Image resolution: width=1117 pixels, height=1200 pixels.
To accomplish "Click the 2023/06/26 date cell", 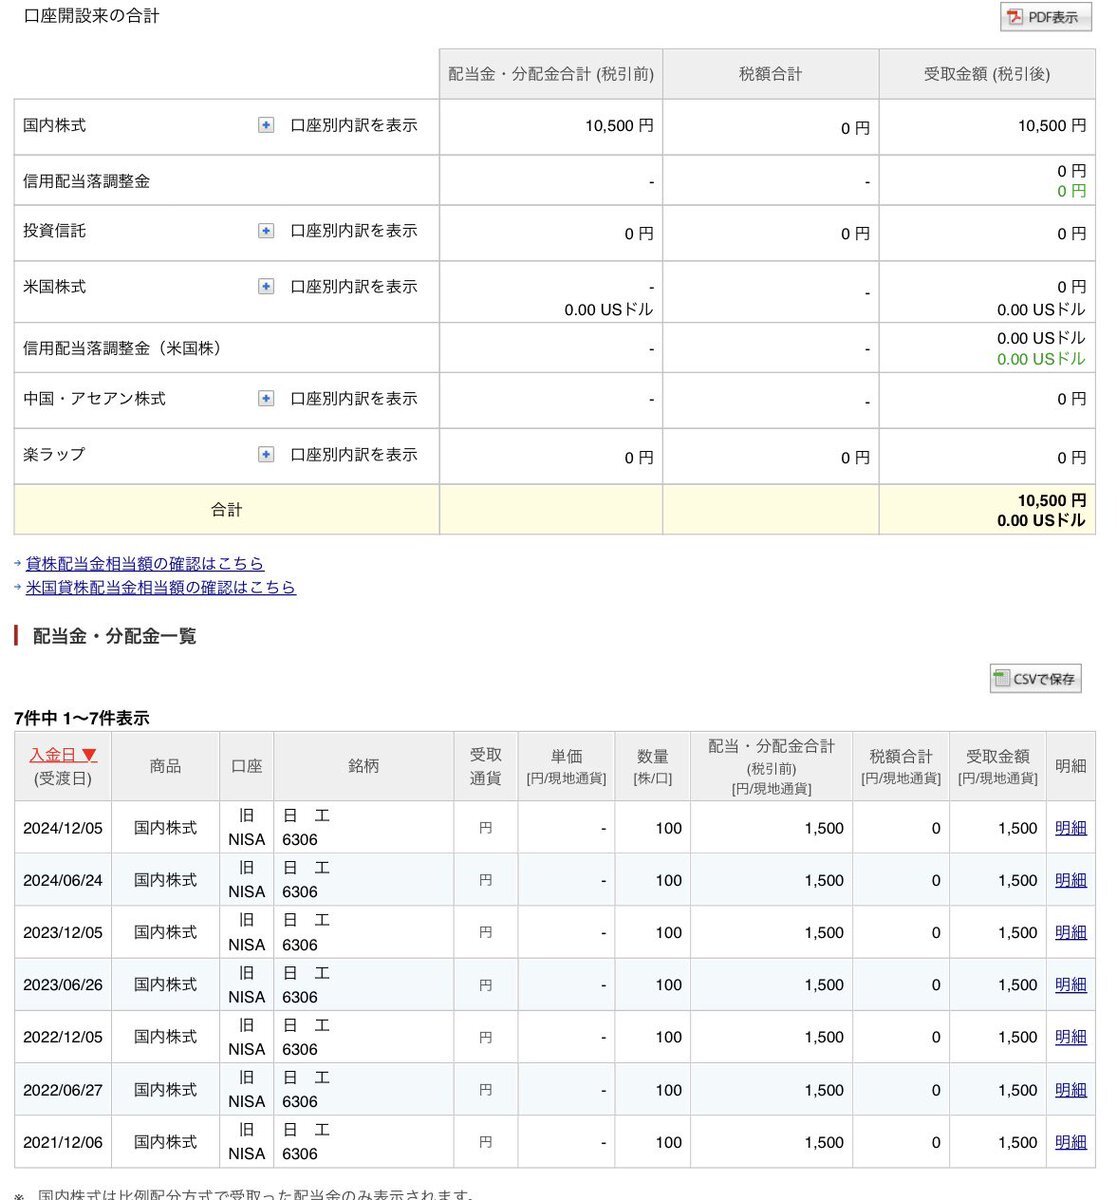I will tap(63, 985).
